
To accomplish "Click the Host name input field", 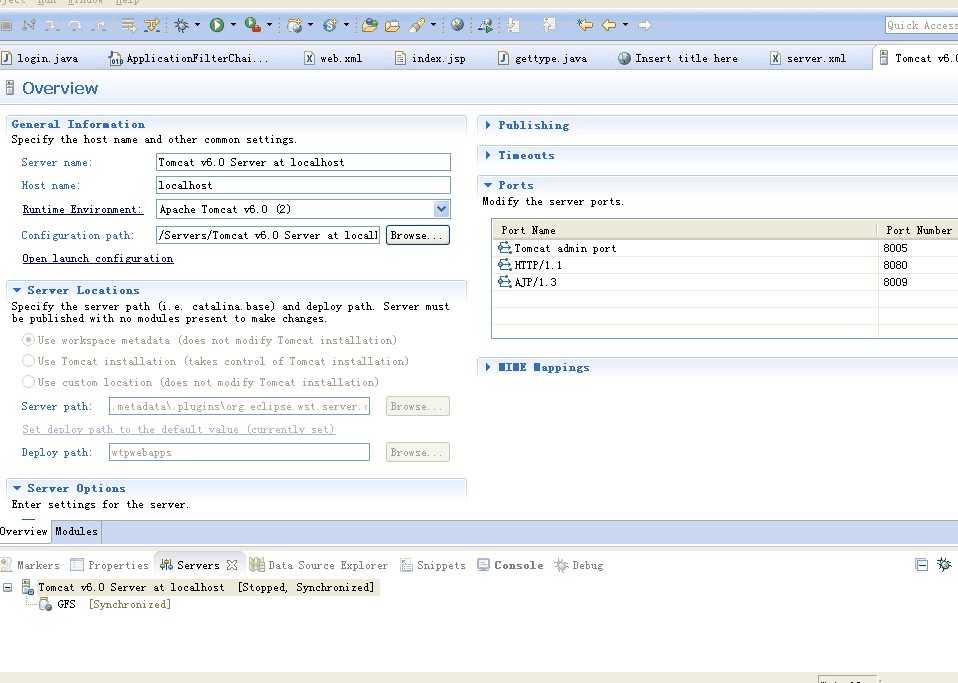I will tap(304, 185).
